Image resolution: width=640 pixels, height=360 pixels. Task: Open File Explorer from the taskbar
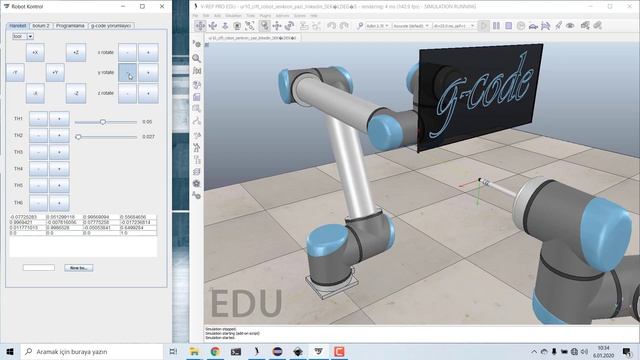click(x=194, y=351)
